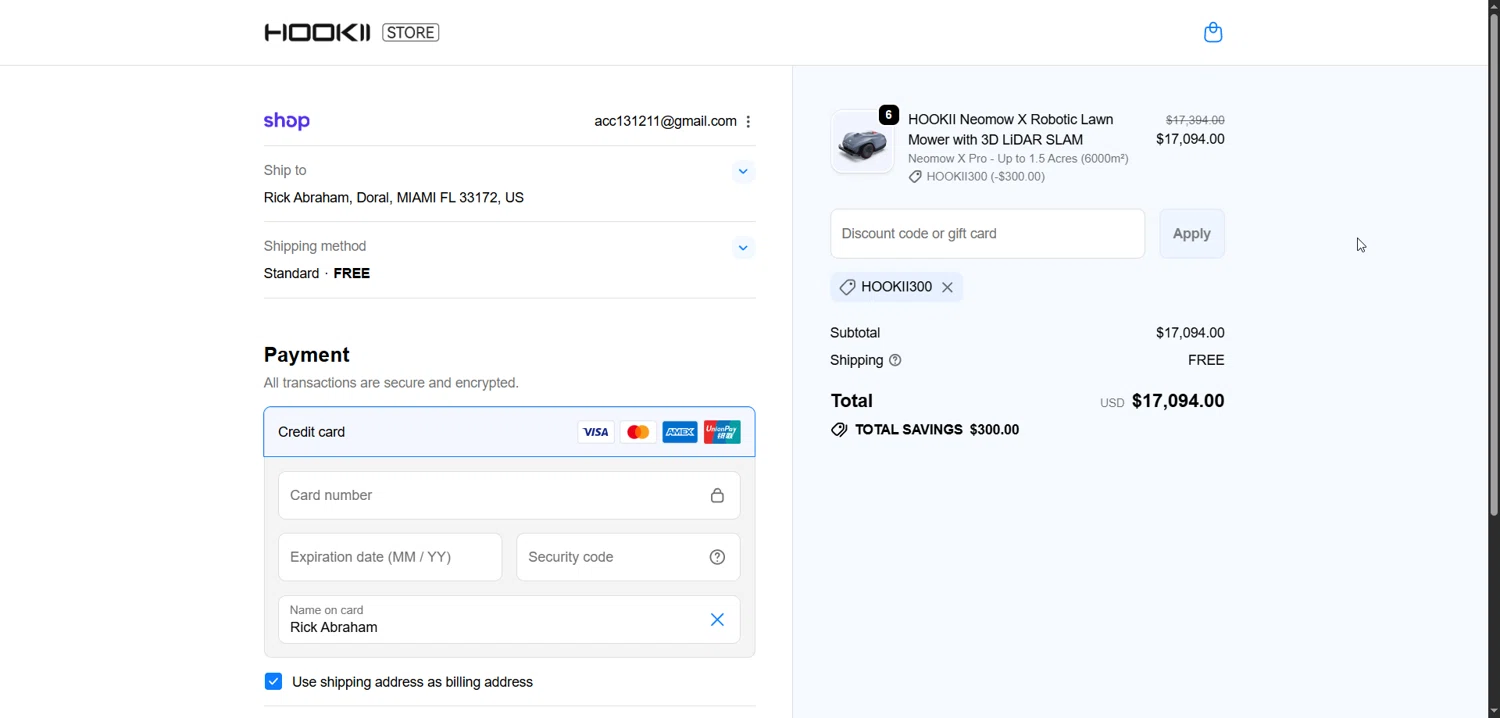Click the HOOKII Store logo
Viewport: 1500px width, 718px height.
pos(352,33)
